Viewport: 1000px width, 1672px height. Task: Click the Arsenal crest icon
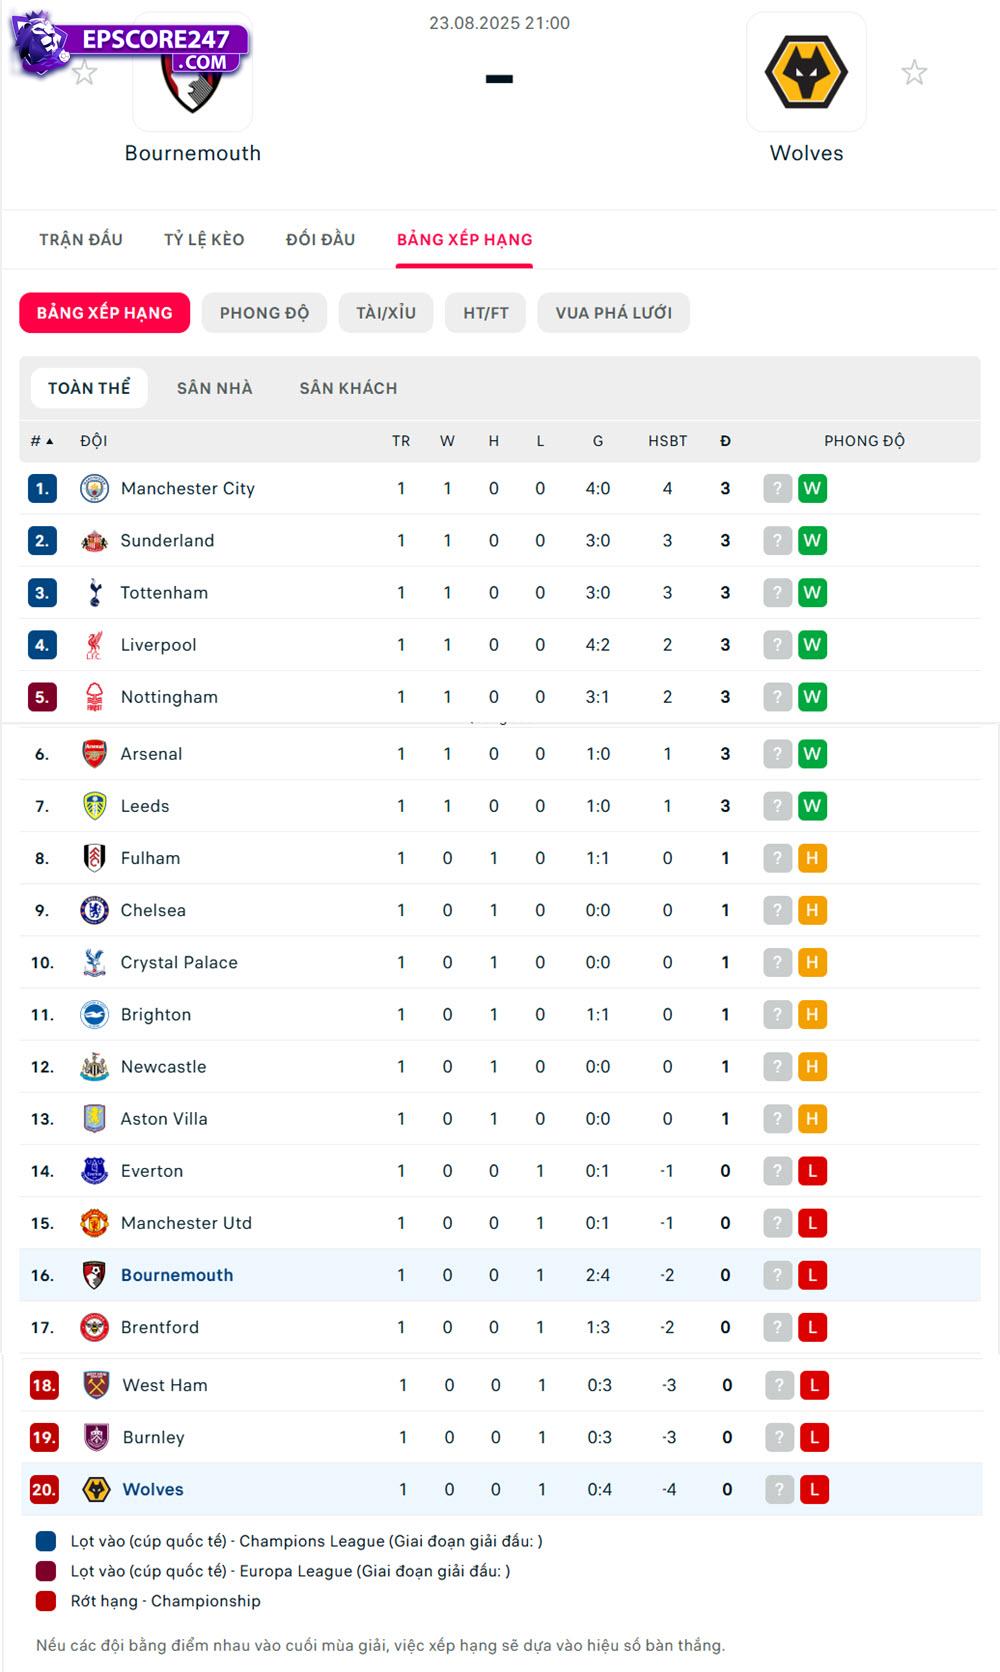[x=94, y=754]
